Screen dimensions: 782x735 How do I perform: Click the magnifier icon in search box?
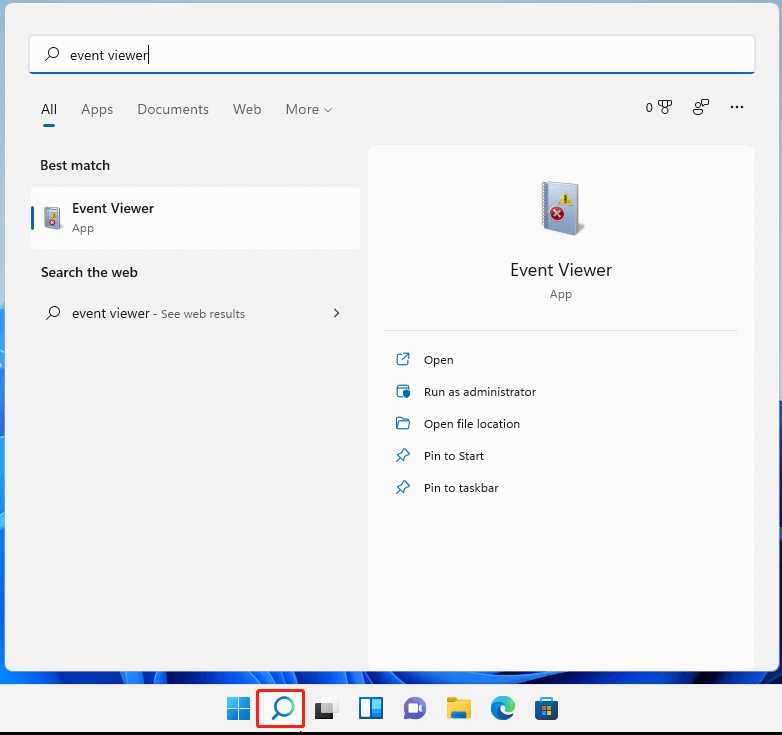pos(52,54)
